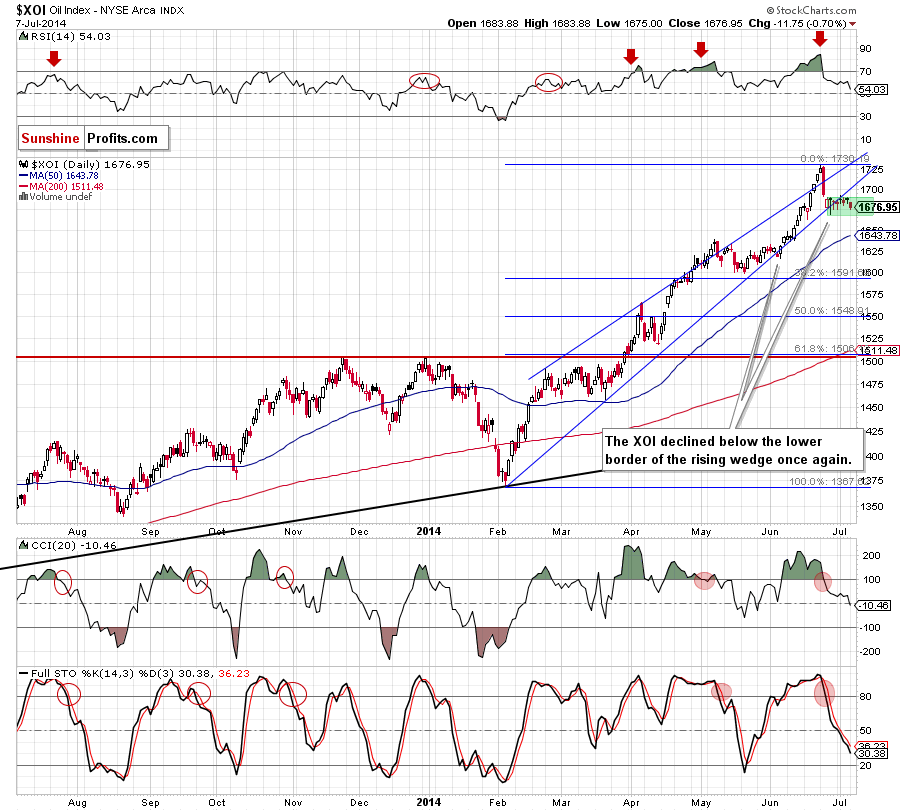Click the -200 level on CCI axis
Screen dimensions: 900x811
click(870, 652)
